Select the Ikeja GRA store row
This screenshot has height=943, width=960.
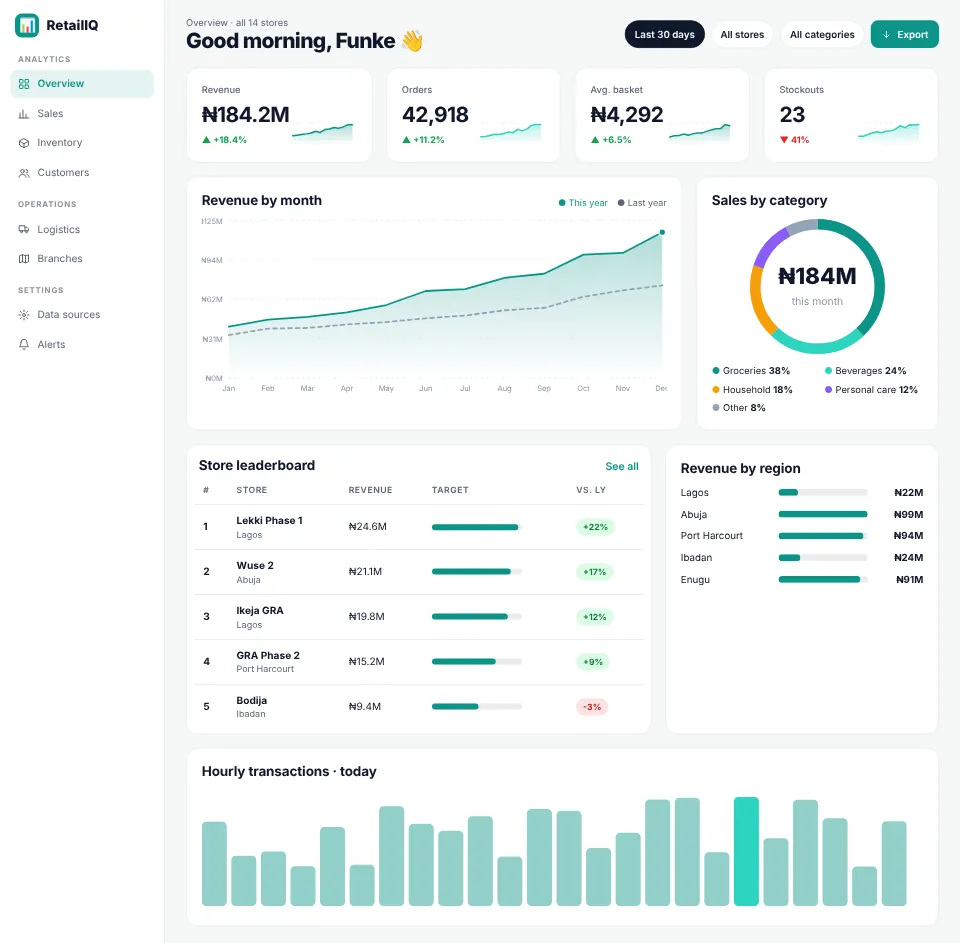point(419,617)
